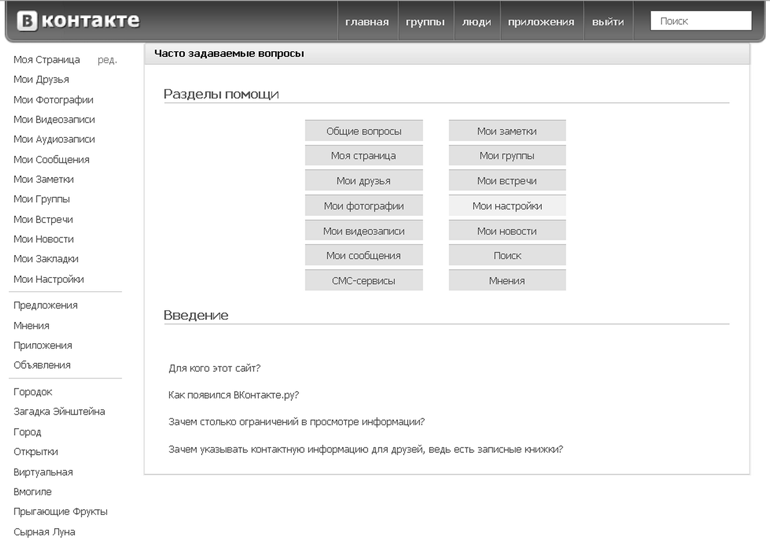
Task: Open the главная menu item
Action: pos(367,22)
